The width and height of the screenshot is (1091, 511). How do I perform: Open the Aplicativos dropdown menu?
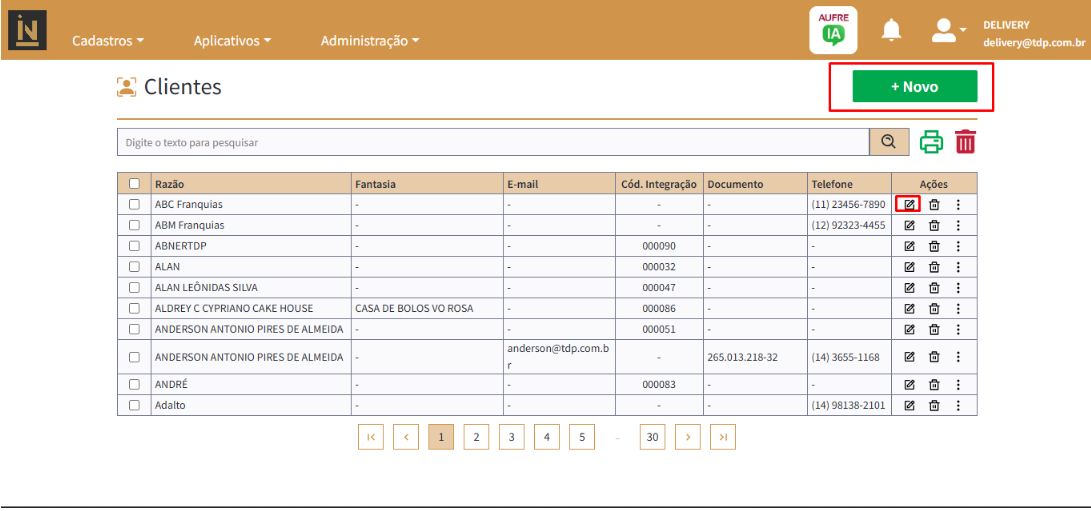click(233, 41)
